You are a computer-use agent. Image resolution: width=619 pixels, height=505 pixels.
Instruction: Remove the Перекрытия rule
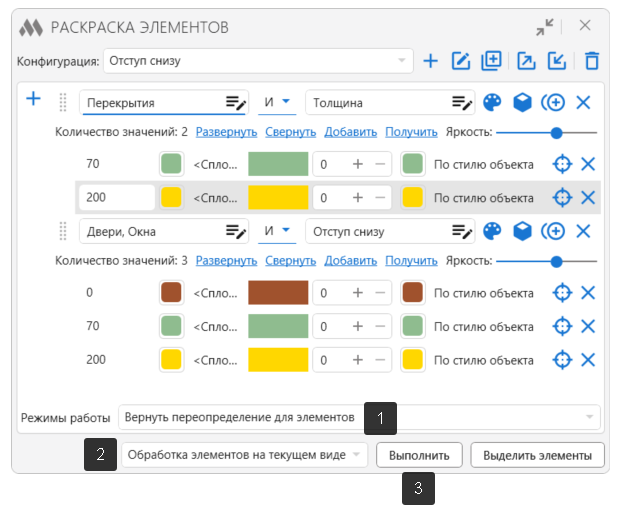(583, 103)
